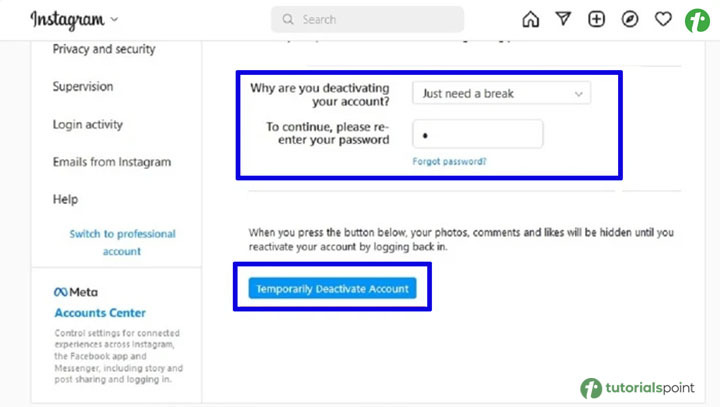
Task: Click the Meta logo in sidebar
Action: click(x=74, y=292)
